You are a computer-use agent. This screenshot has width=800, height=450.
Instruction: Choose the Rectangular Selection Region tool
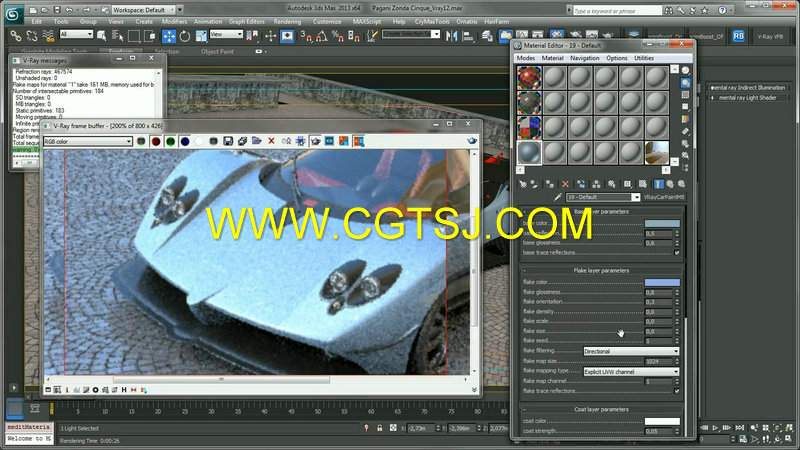134,36
